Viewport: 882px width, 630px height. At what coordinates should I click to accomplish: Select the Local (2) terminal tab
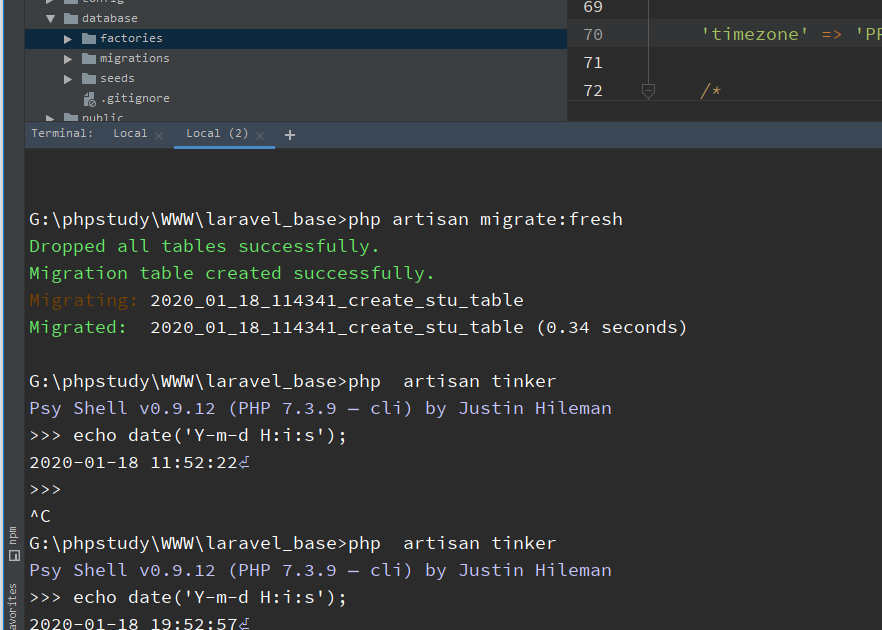[x=217, y=133]
